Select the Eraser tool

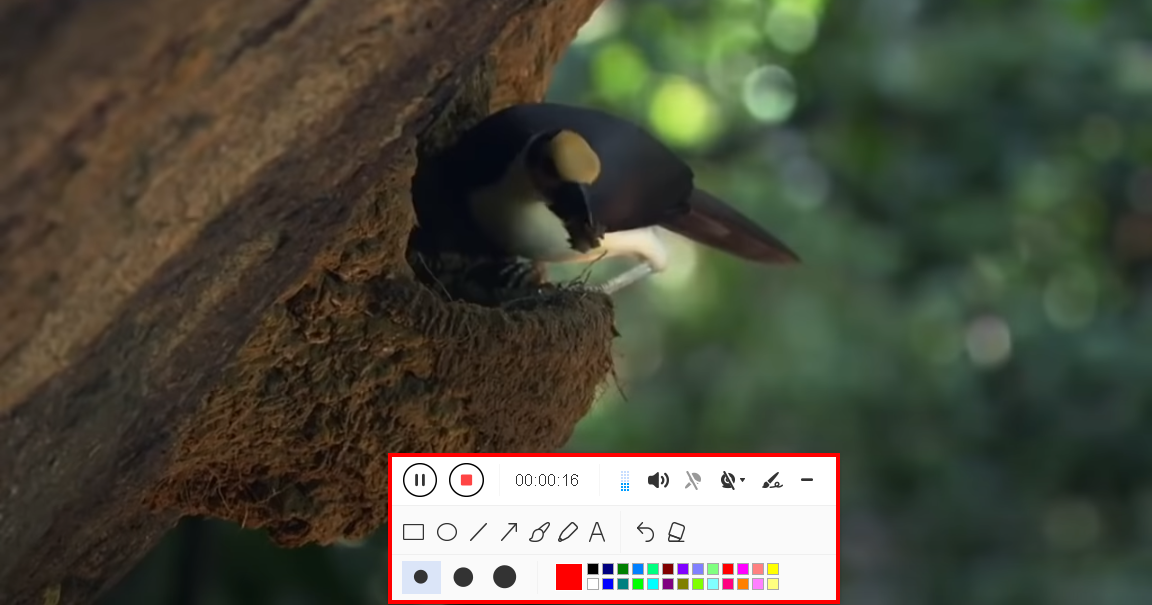677,532
